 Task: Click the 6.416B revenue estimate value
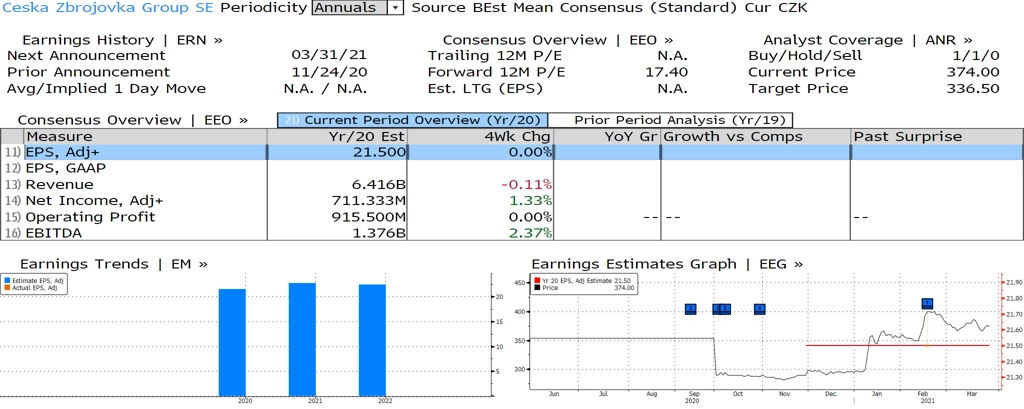(x=377, y=184)
